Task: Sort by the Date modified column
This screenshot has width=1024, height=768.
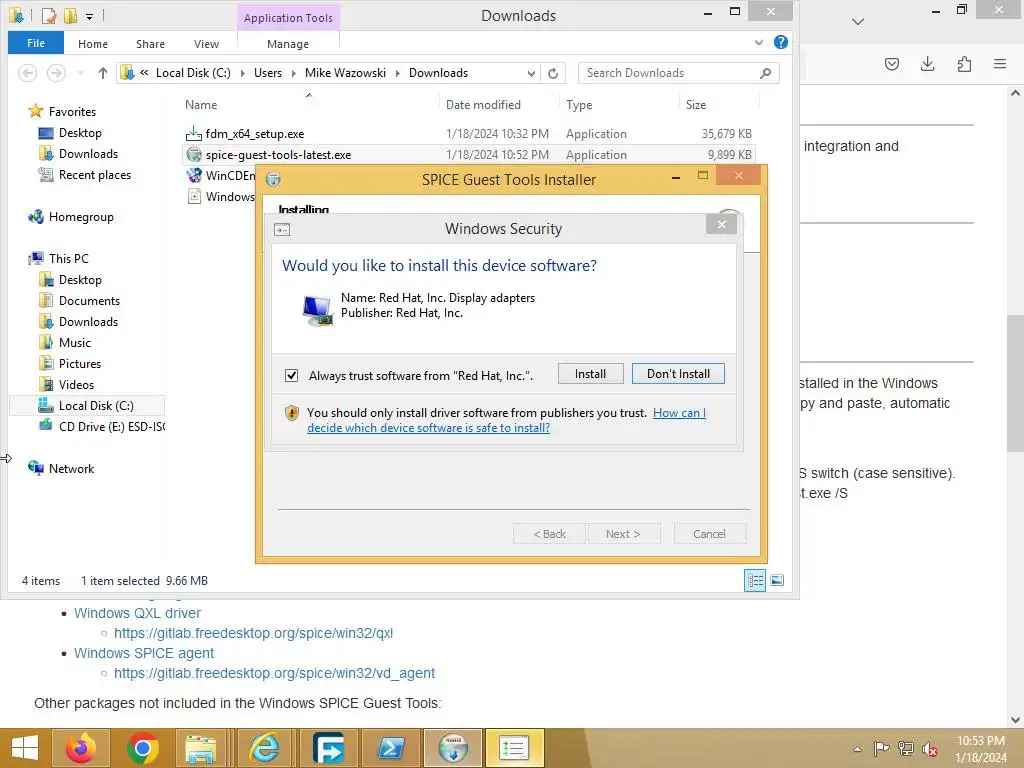Action: click(483, 104)
